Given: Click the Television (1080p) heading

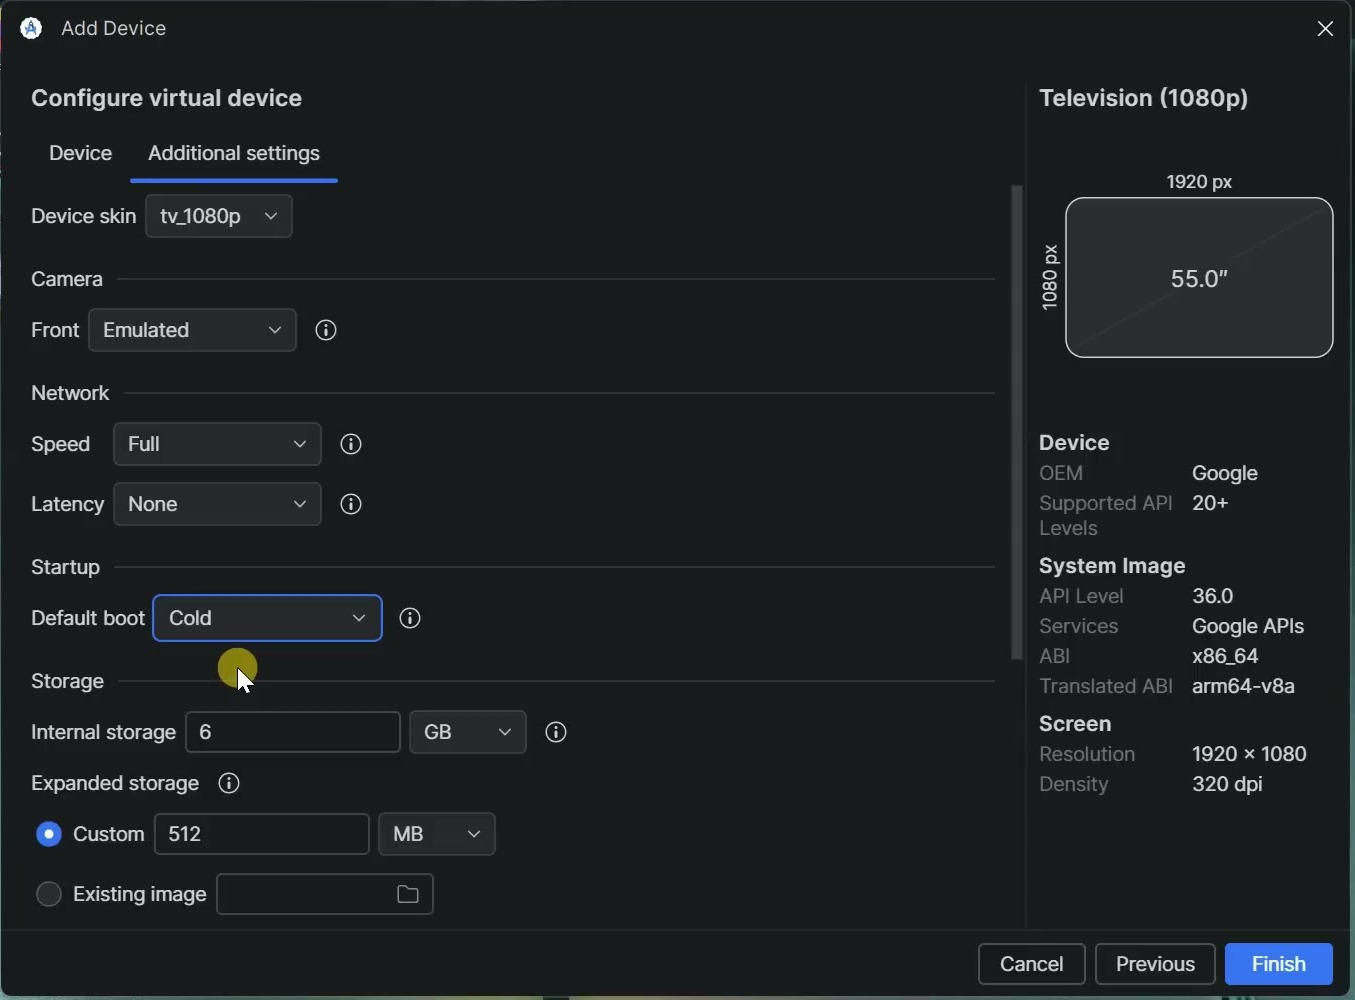Looking at the screenshot, I should (x=1145, y=99).
